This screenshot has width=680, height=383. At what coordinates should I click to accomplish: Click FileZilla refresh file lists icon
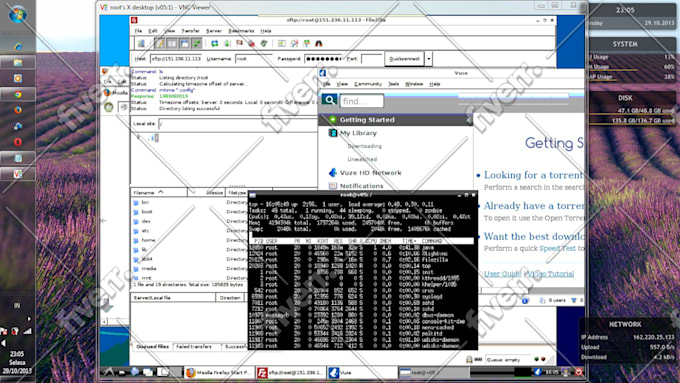coord(215,43)
